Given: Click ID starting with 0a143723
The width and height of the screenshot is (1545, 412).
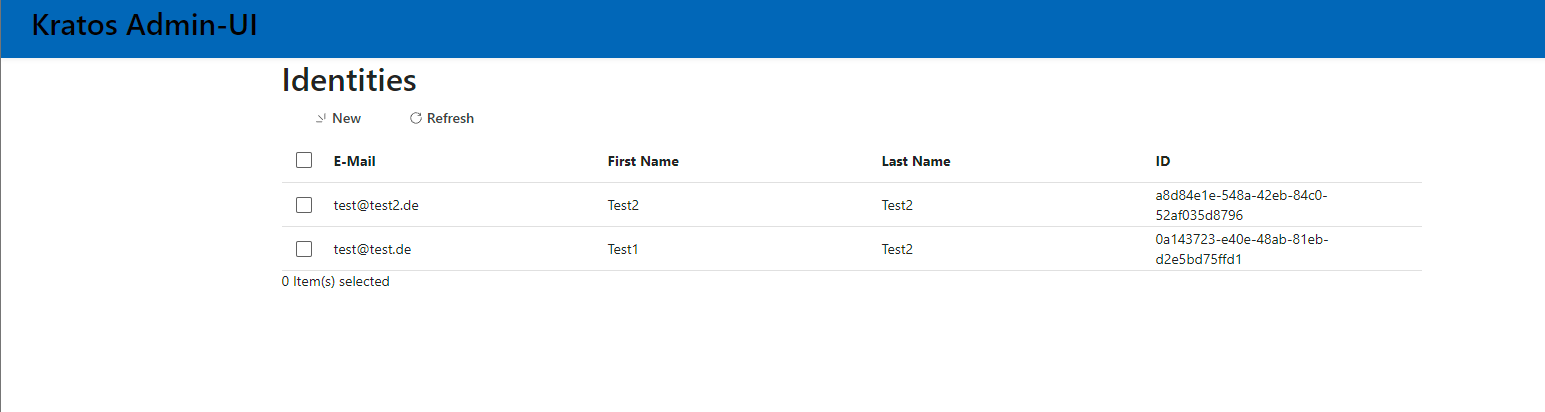Looking at the screenshot, I should click(x=1241, y=249).
